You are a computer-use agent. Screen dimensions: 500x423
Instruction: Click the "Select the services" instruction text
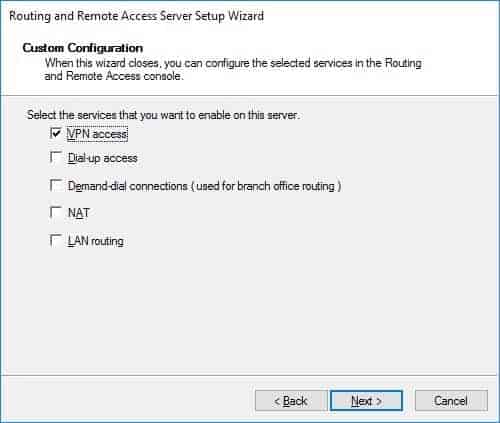[x=164, y=115]
